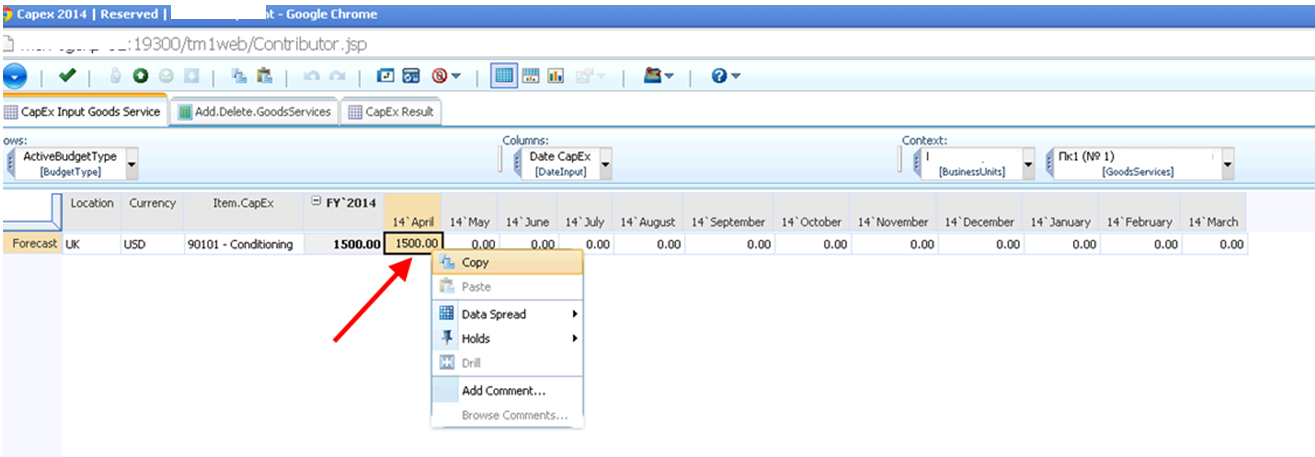Collapse the FY`2014 column group
1315x457 pixels.
tap(316, 201)
